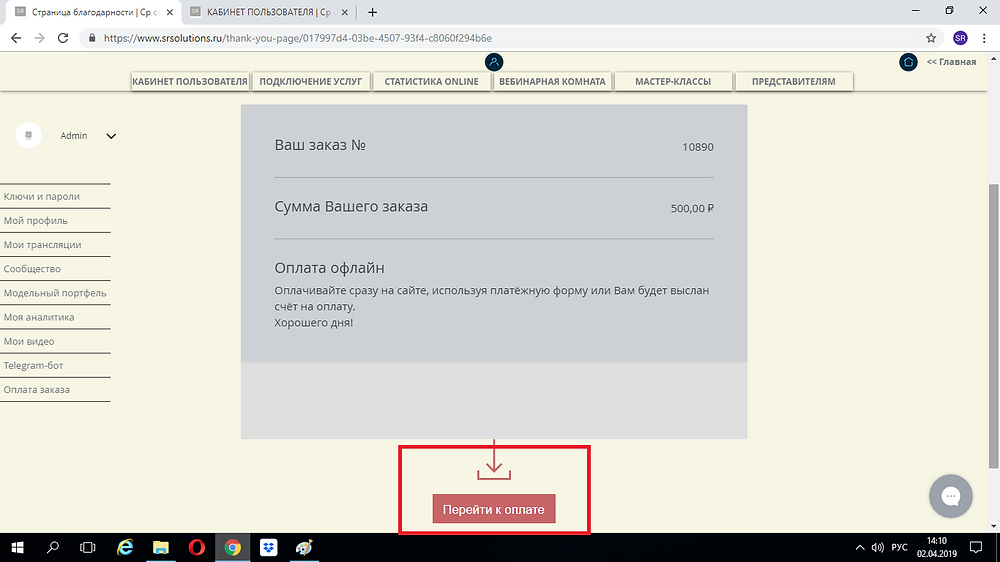The image size is (1000, 562).
Task: Open Dropbox from the taskbar
Action: [268, 547]
